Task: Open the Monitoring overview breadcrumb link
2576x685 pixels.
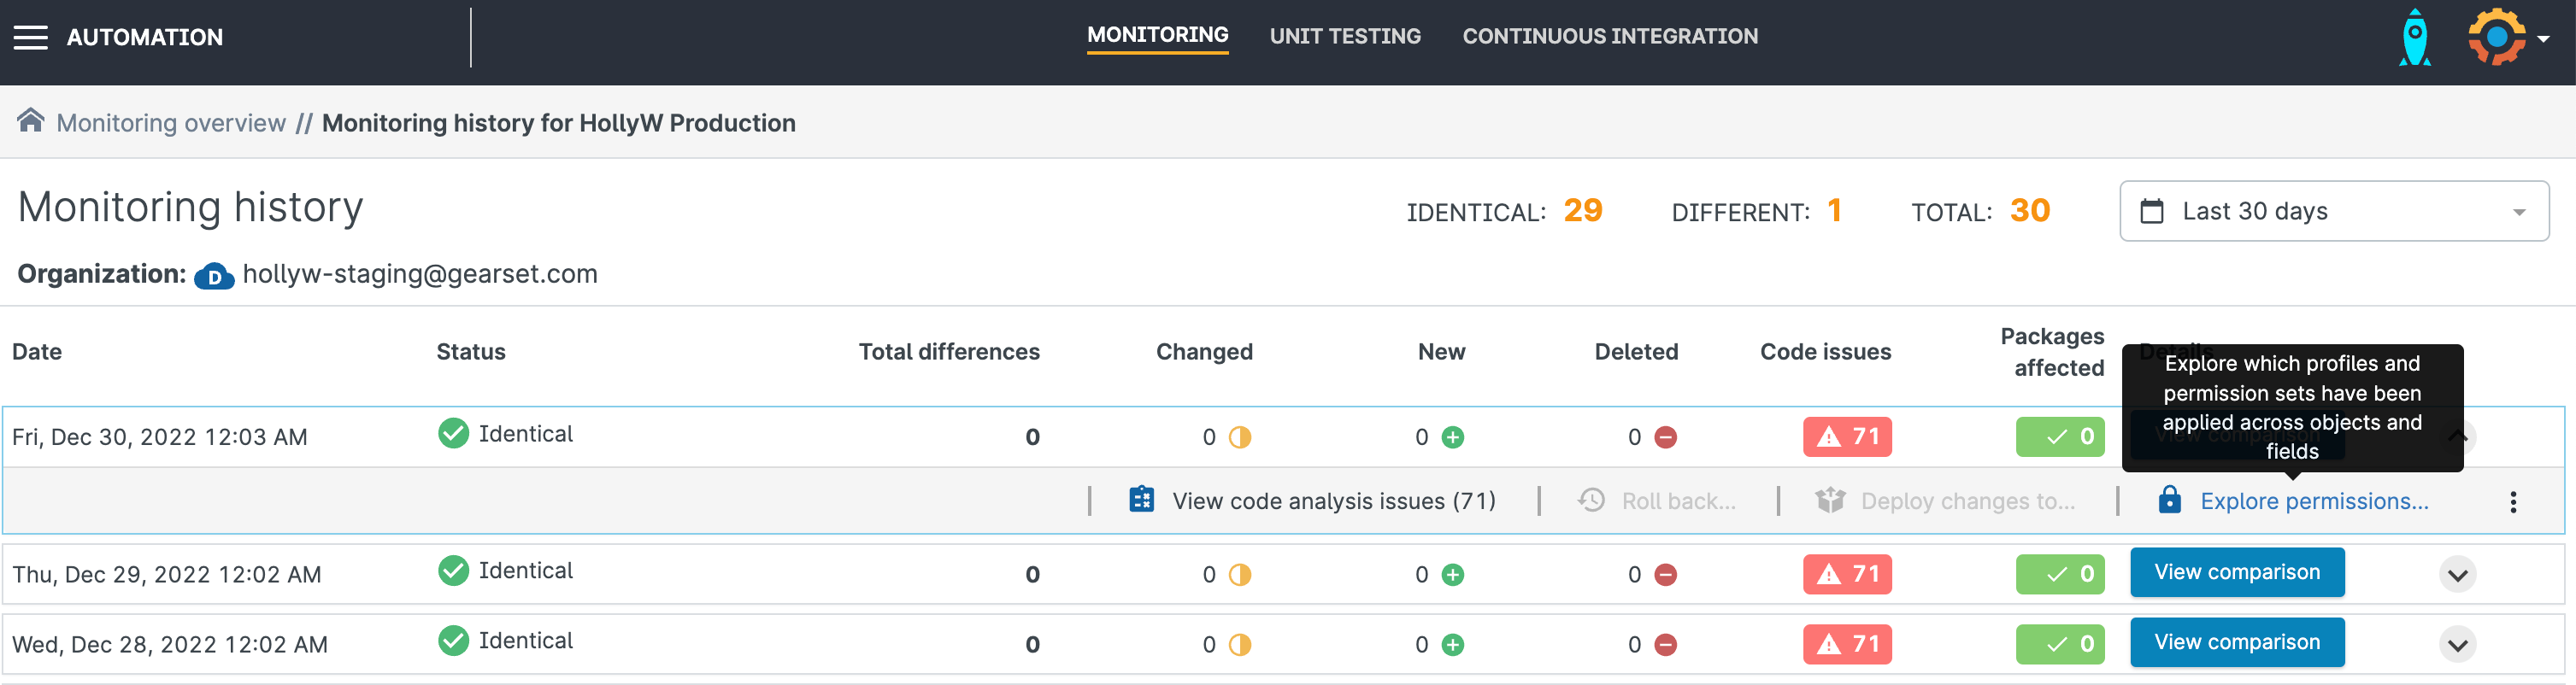Action: coord(171,123)
